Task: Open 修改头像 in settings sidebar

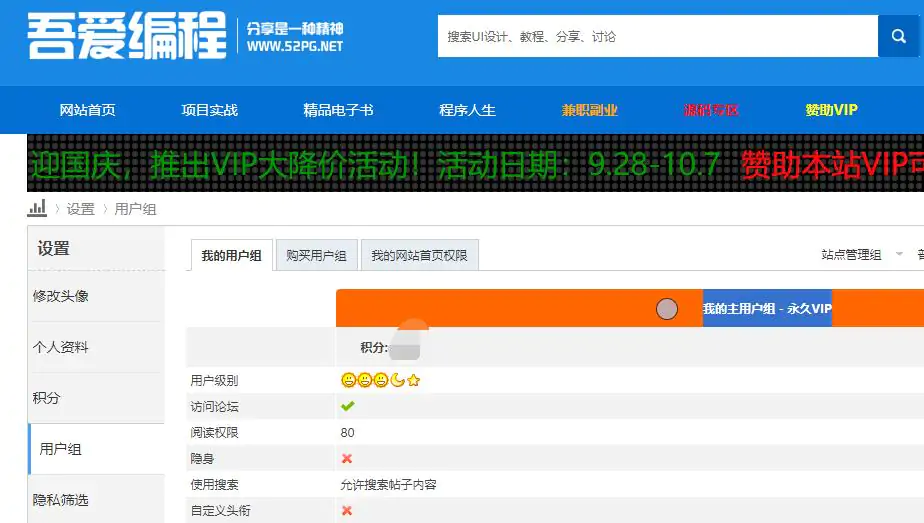Action: [x=61, y=296]
